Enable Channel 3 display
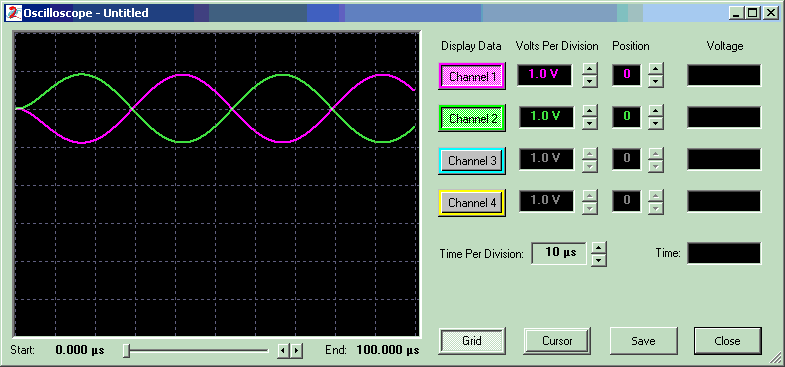The height and width of the screenshot is (367, 785). tap(472, 161)
